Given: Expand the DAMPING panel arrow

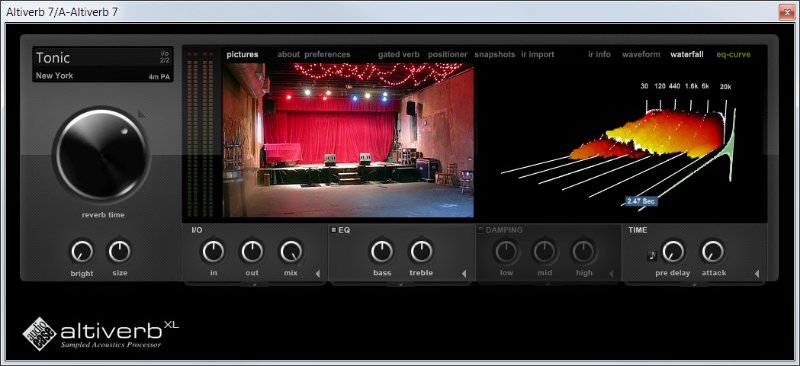Looking at the screenshot, I should [x=611, y=274].
